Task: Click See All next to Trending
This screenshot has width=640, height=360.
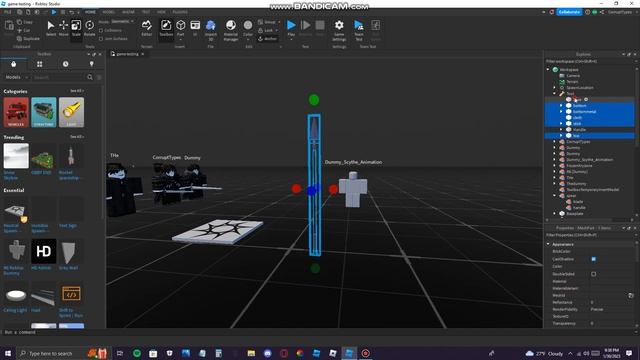Action: [76, 137]
